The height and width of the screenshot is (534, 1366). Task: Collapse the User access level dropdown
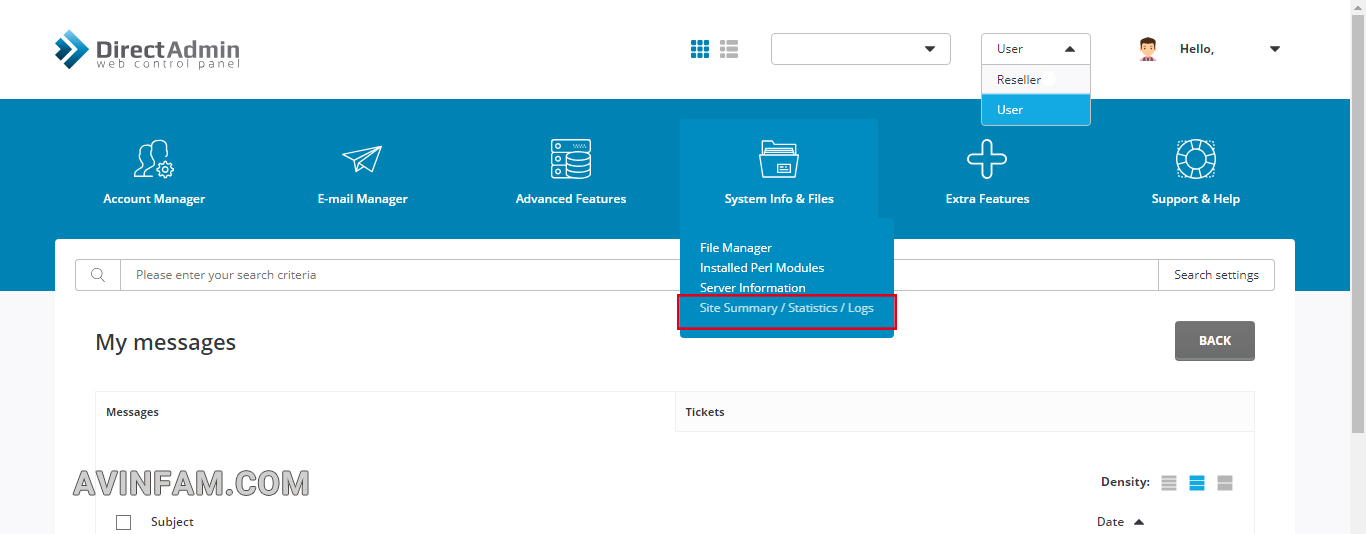click(1036, 49)
